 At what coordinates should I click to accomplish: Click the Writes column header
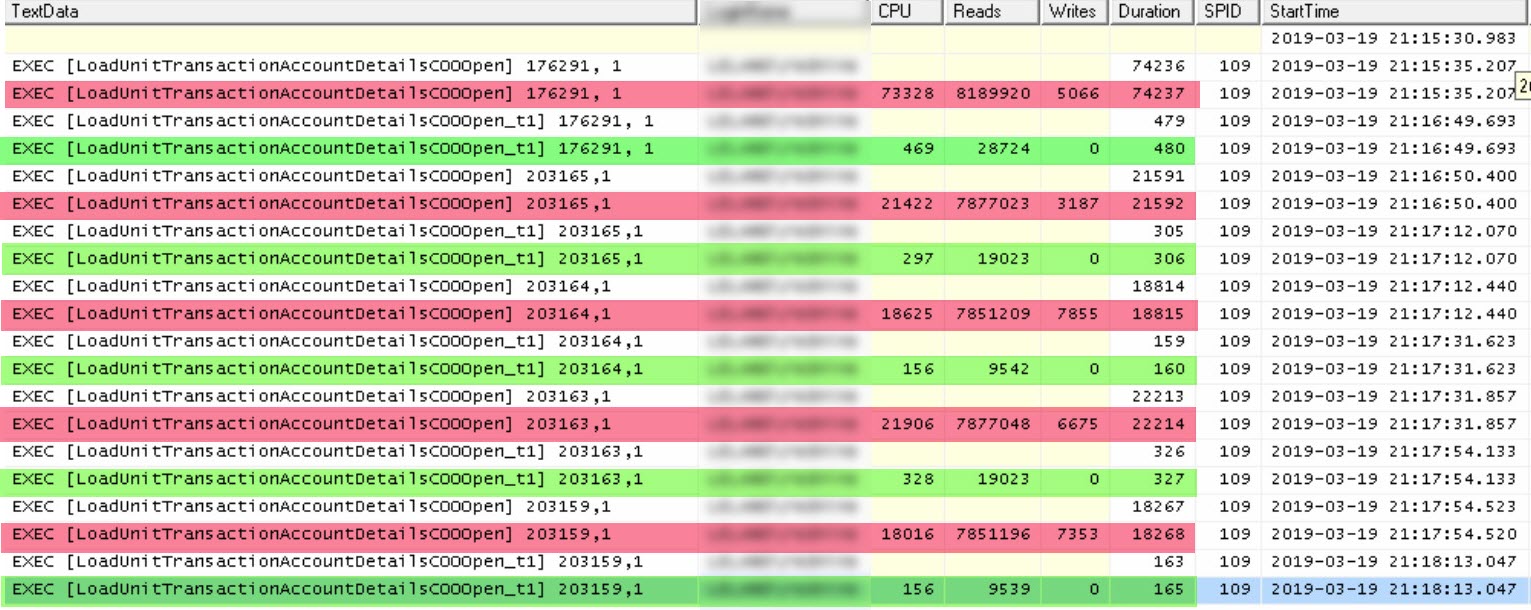click(1074, 12)
